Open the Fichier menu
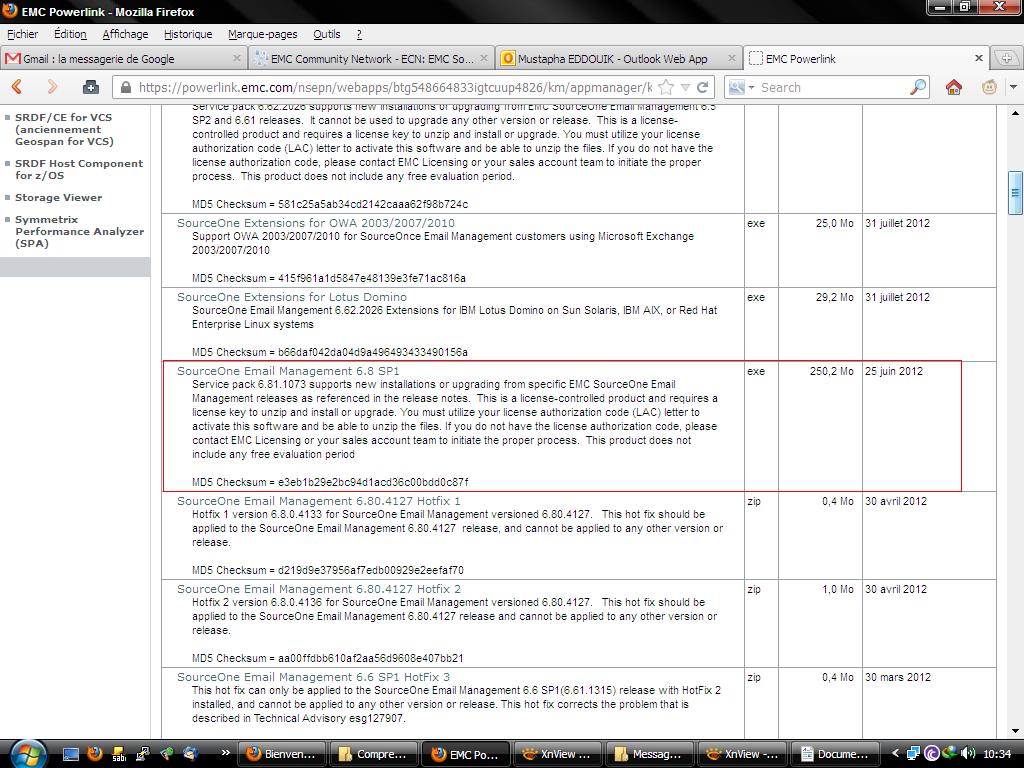 point(22,34)
